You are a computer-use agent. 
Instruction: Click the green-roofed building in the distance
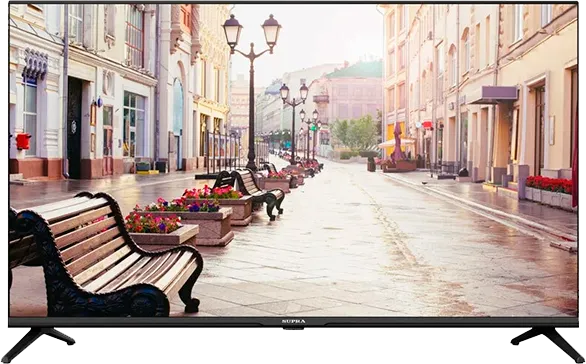(349, 92)
